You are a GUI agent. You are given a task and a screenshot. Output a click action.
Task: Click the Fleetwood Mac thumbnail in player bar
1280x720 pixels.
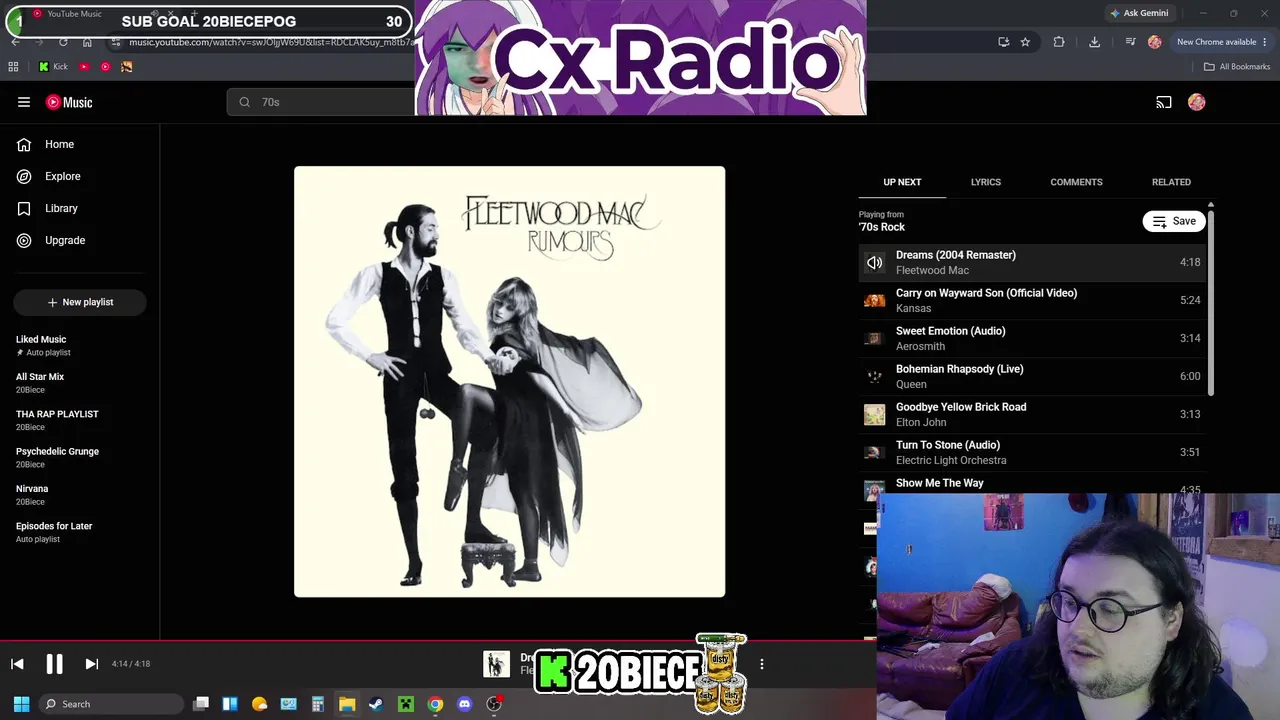point(496,664)
